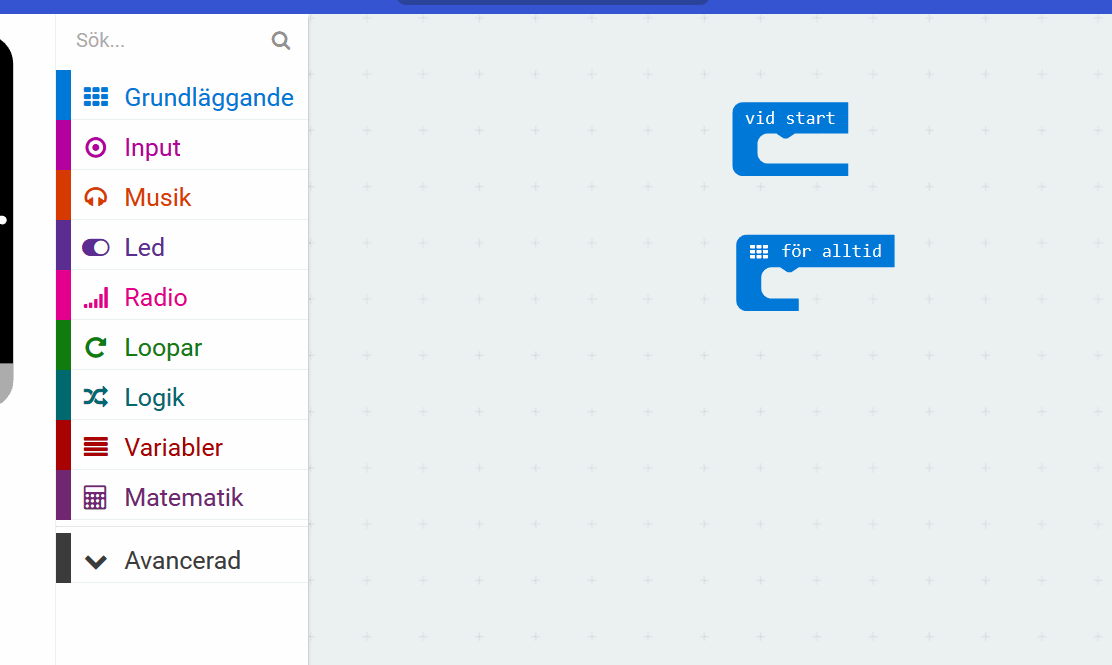This screenshot has height=665, width=1112.
Task: Click the Led toggle icon
Action: (x=96, y=247)
